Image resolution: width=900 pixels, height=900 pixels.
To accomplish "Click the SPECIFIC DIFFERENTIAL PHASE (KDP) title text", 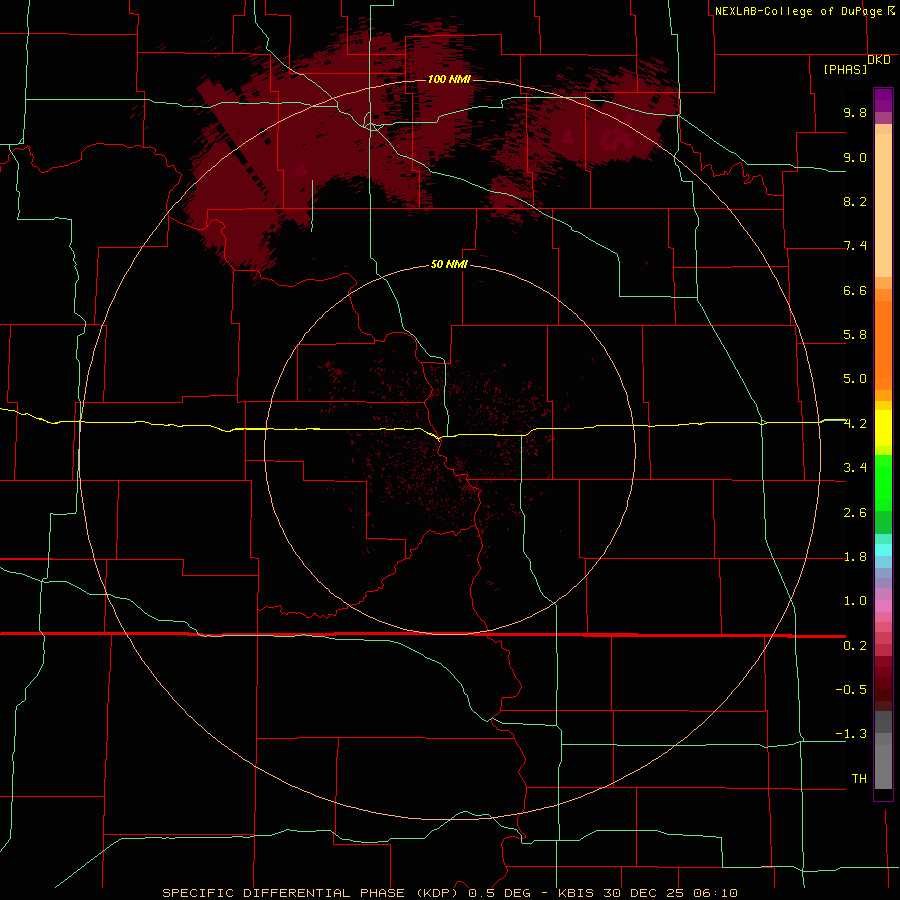I will pyautogui.click(x=309, y=893).
